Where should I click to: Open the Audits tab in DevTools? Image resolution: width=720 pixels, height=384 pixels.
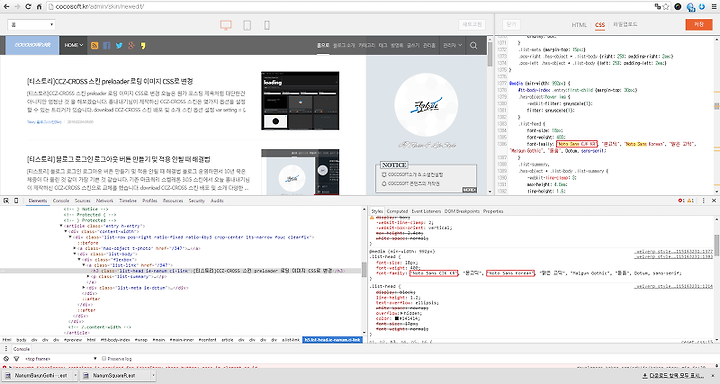click(217, 201)
